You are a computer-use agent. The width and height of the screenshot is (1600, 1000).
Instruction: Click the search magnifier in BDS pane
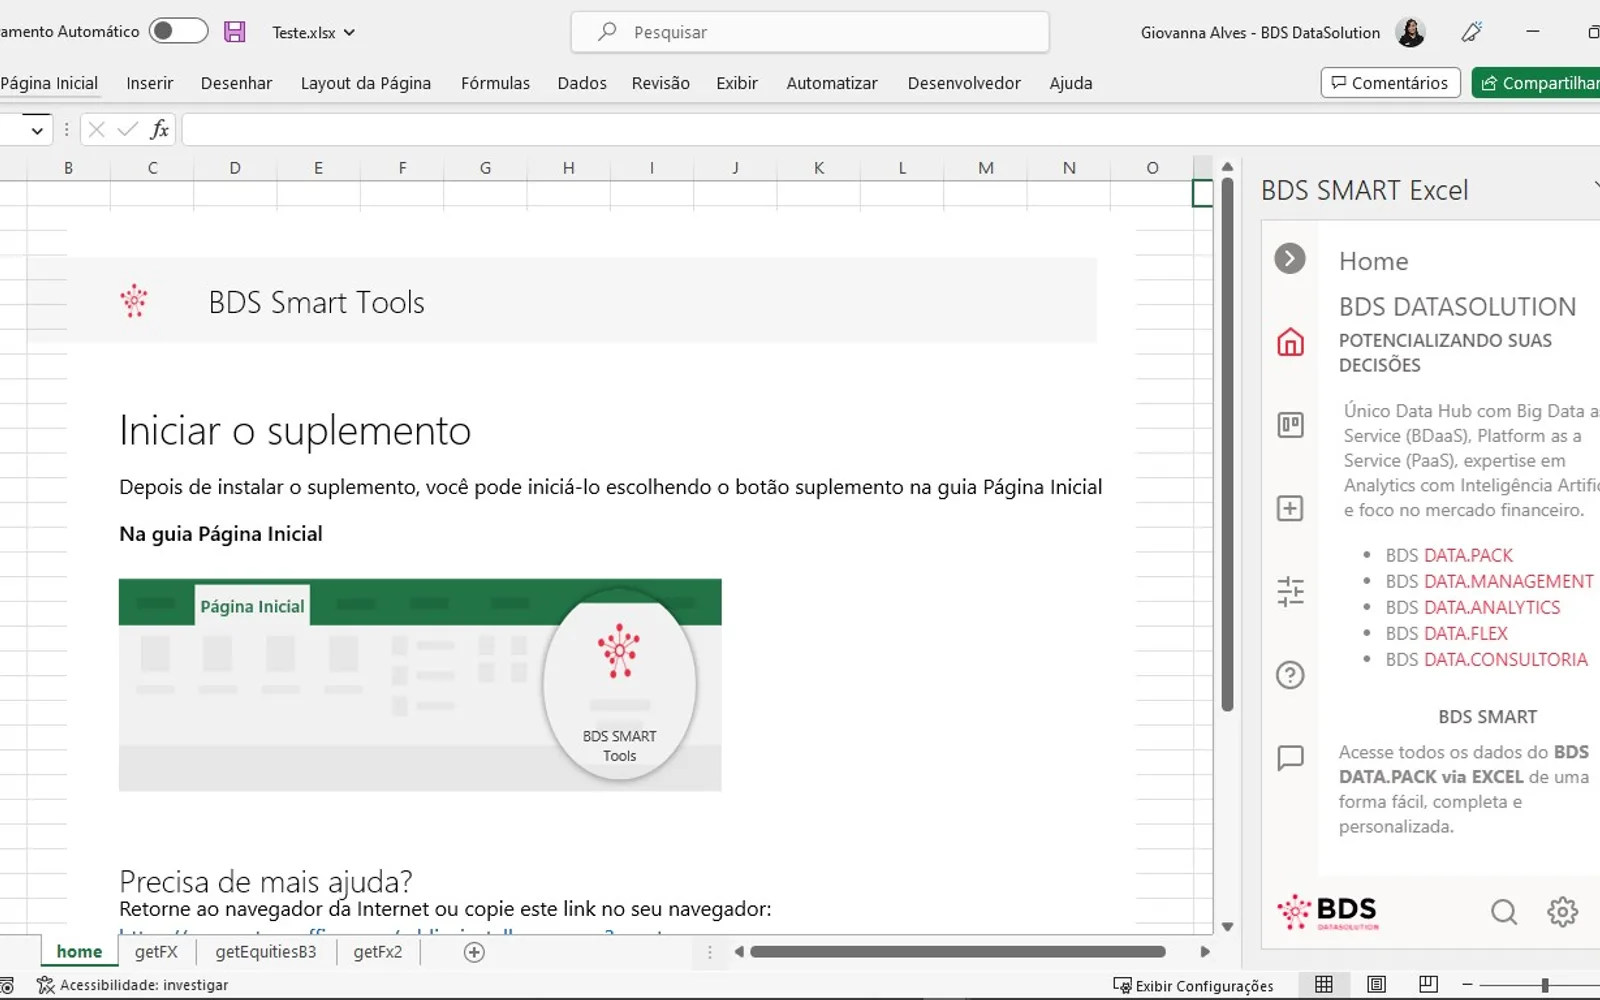tap(1503, 911)
